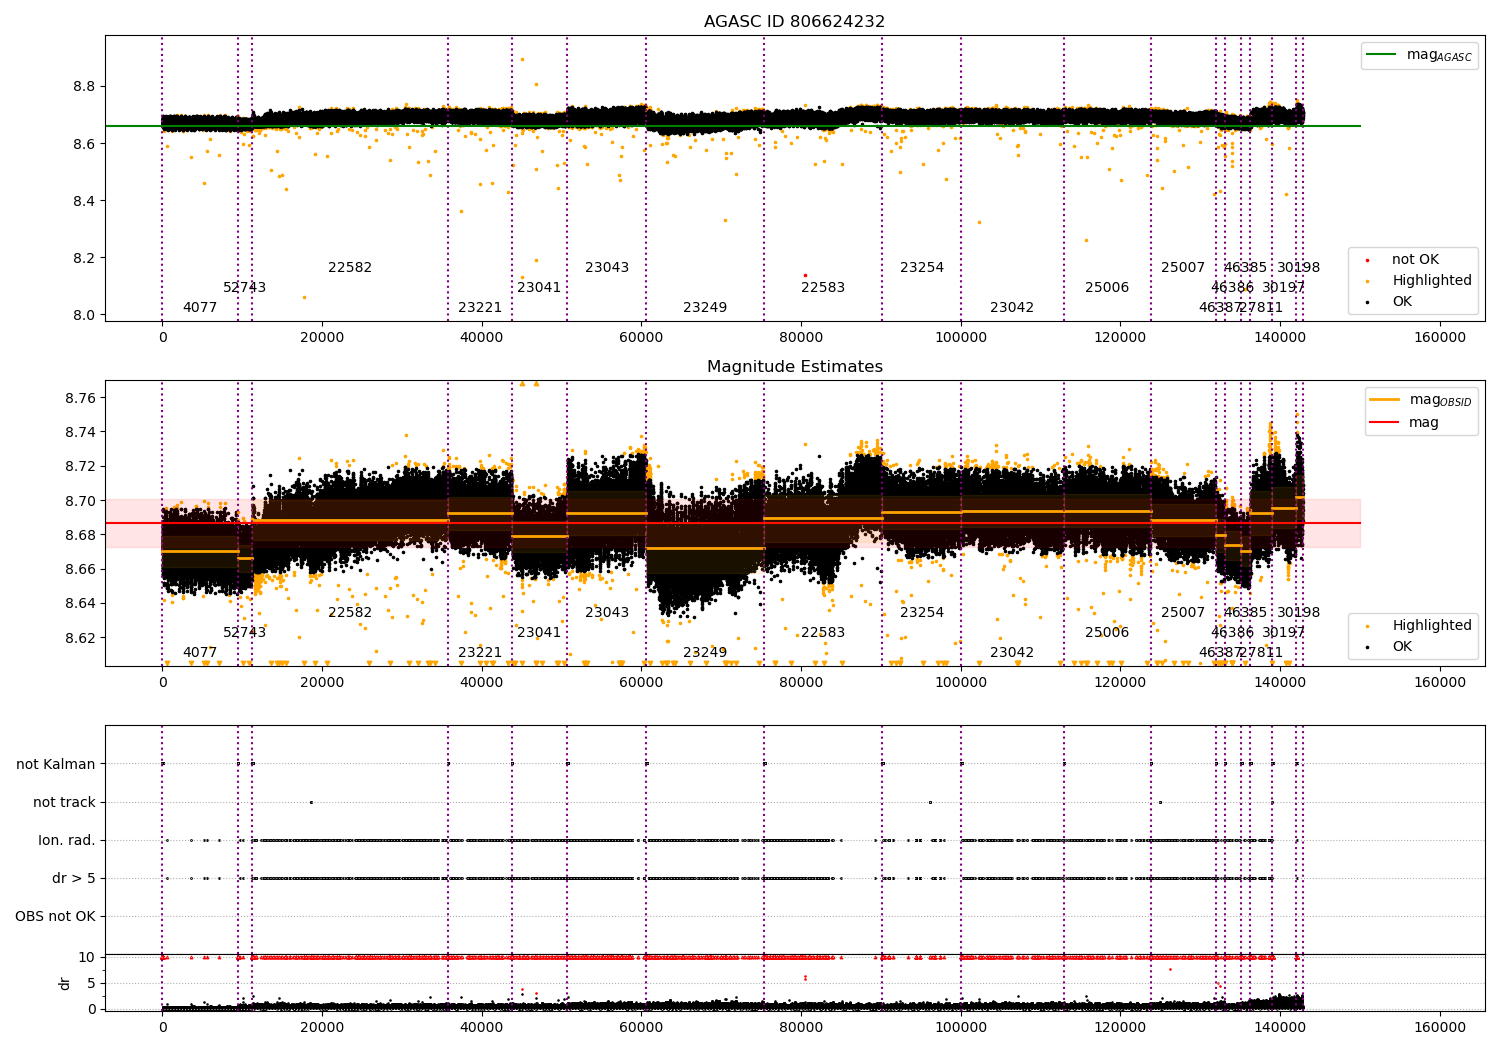Click obsid label 23043 in Magnitude Estimates plot
The image size is (1500, 1050).
point(607,612)
